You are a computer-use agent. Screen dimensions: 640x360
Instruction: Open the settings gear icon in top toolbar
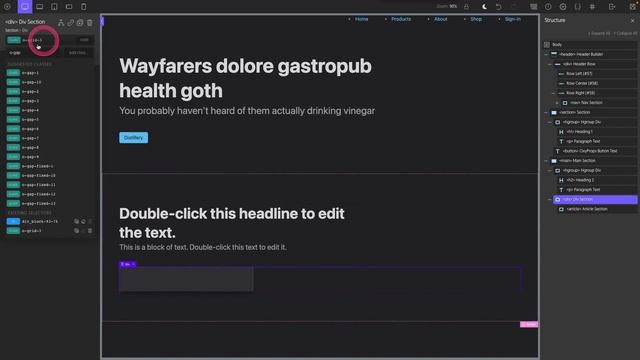(x=563, y=7)
